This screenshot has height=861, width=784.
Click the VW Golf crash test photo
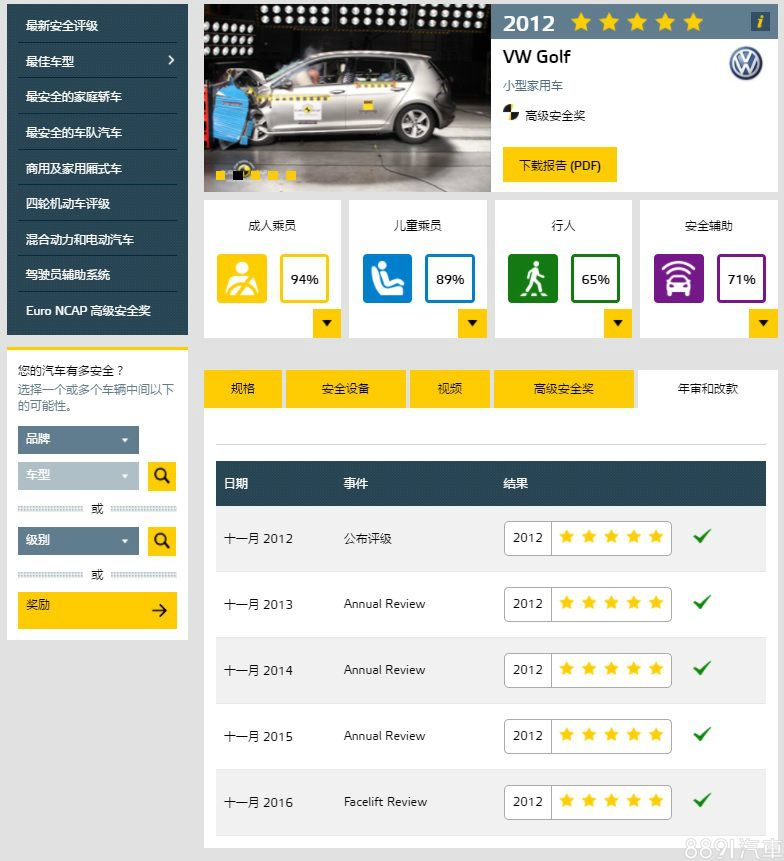click(x=347, y=98)
